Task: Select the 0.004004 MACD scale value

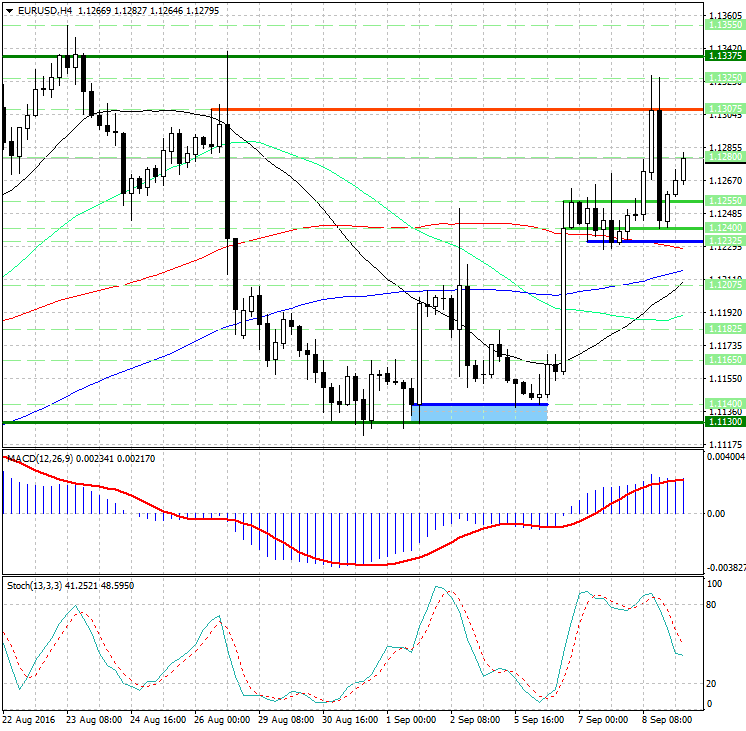Action: [726, 457]
